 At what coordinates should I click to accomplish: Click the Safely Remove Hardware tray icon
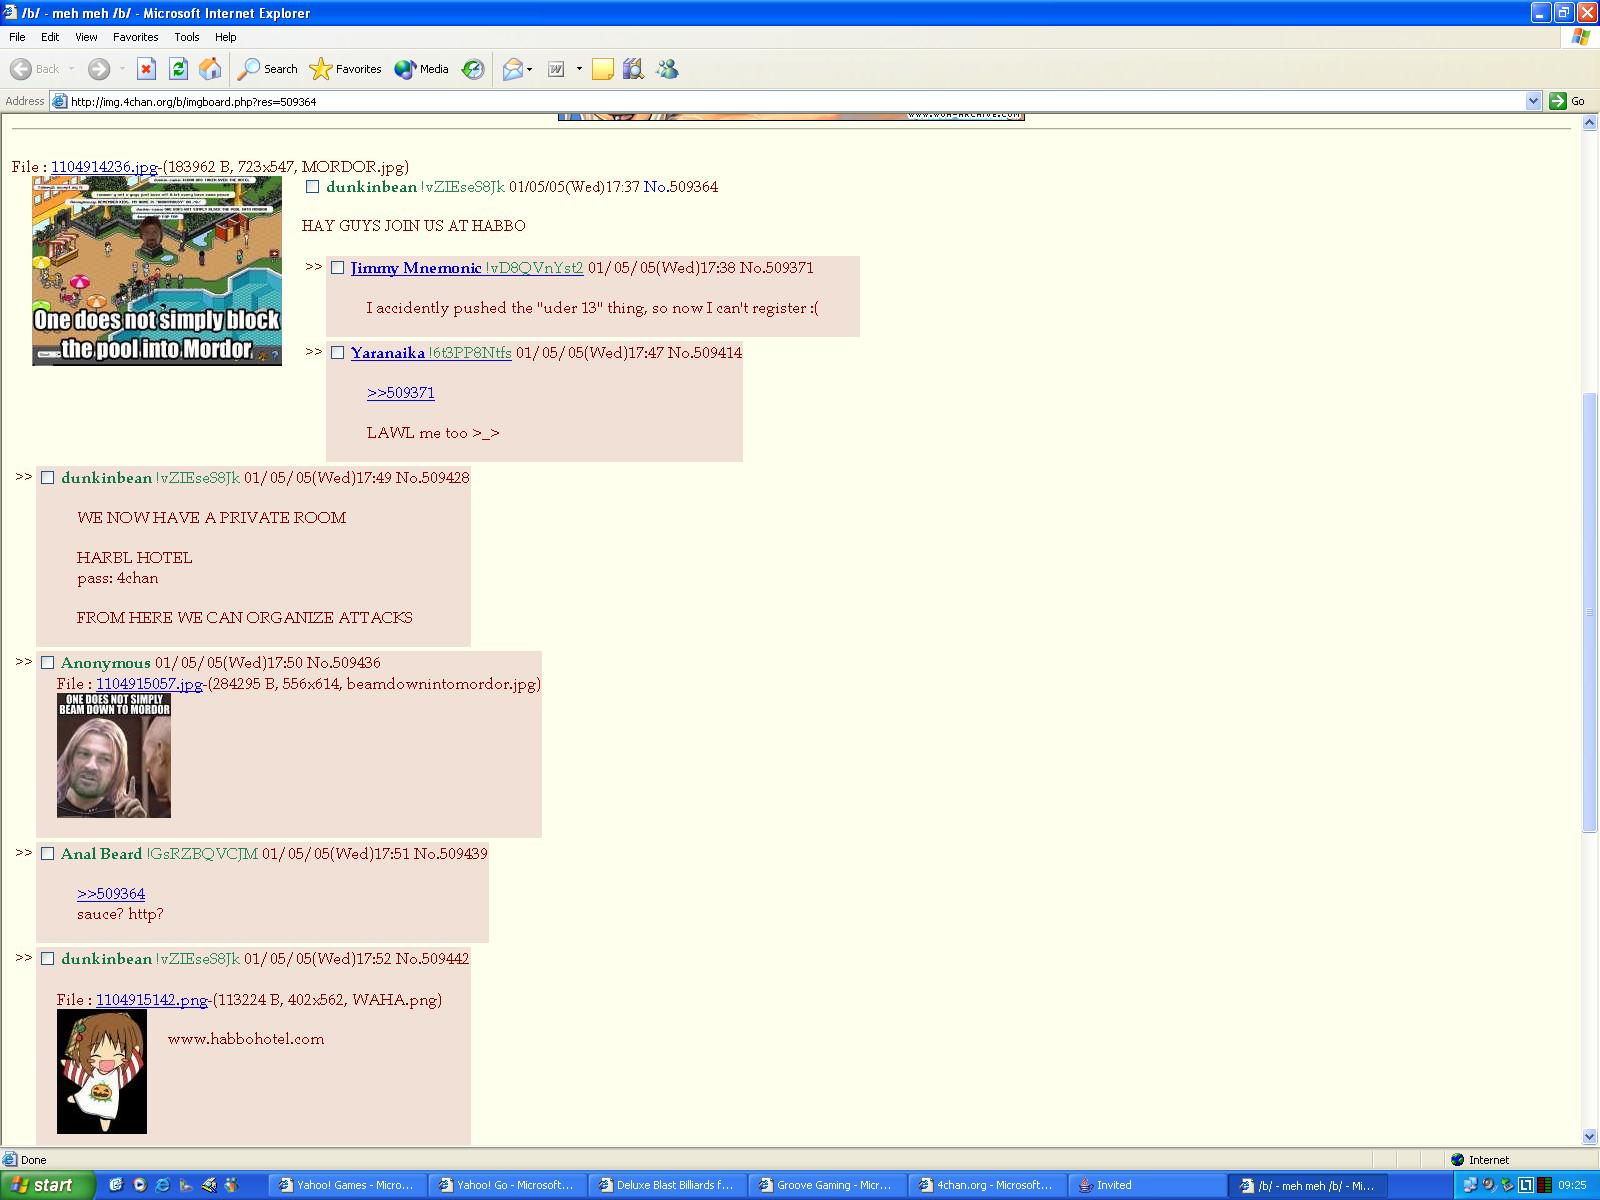coord(1507,1185)
